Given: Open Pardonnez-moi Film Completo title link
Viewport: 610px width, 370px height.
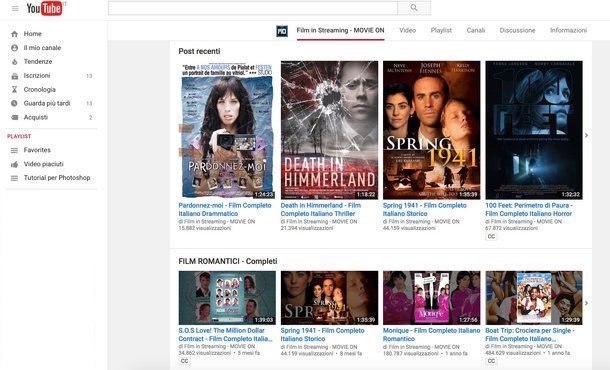Looking at the screenshot, I should tap(225, 209).
